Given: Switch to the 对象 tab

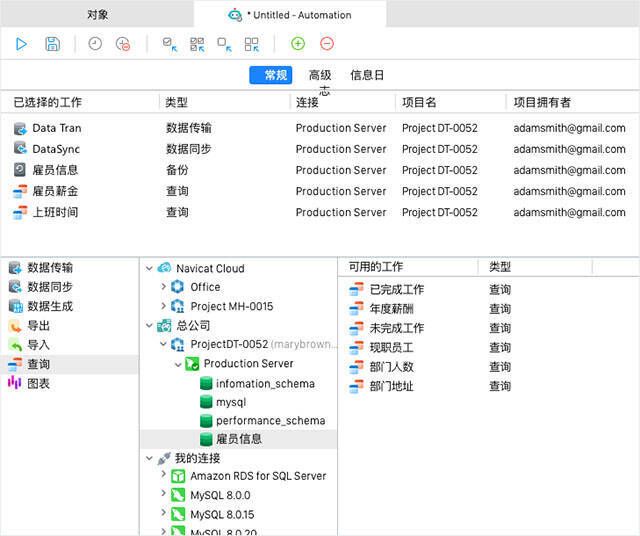Looking at the screenshot, I should pos(97,14).
